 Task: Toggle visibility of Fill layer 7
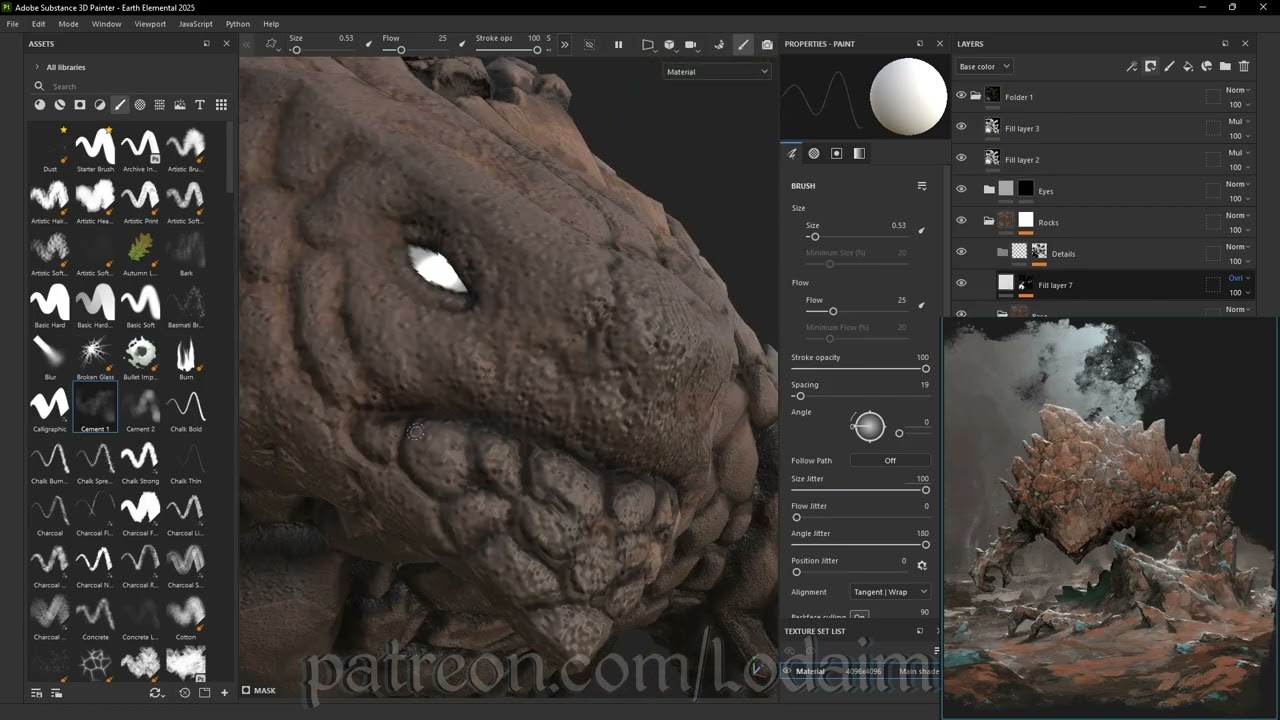(961, 283)
